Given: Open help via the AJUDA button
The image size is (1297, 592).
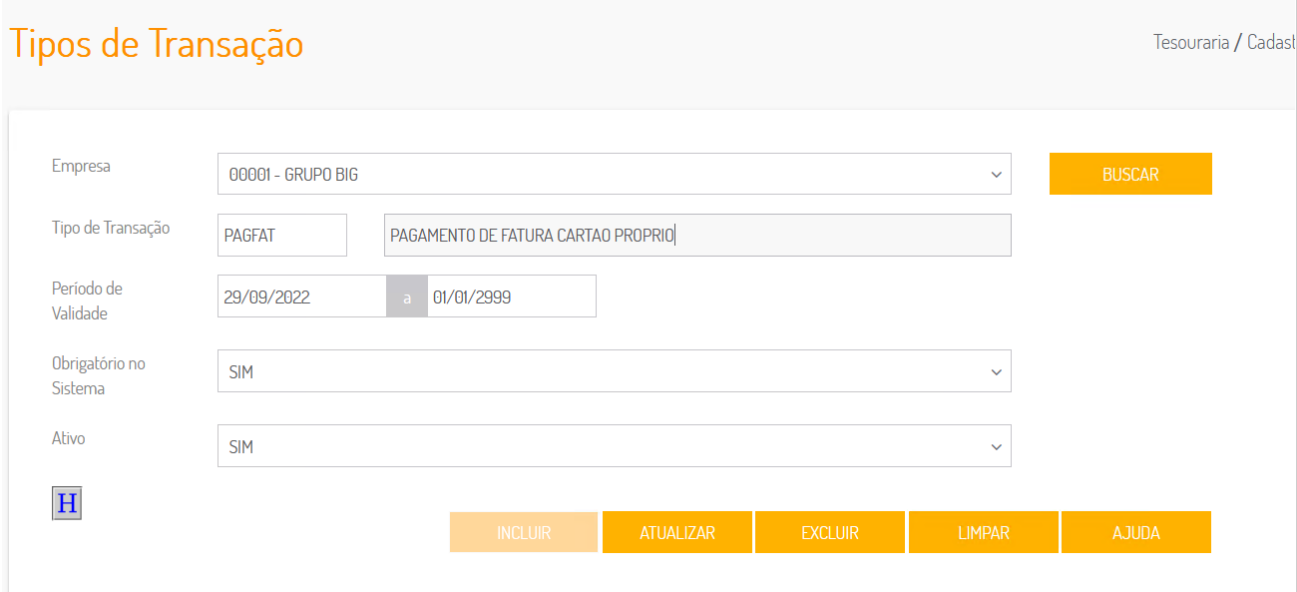Looking at the screenshot, I should [1136, 532].
